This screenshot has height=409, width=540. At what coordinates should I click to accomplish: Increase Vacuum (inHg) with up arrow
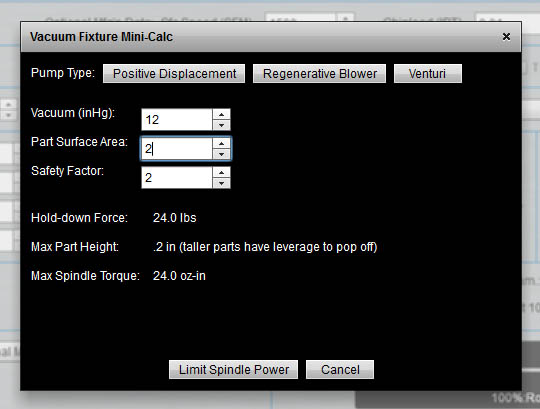coord(221,114)
